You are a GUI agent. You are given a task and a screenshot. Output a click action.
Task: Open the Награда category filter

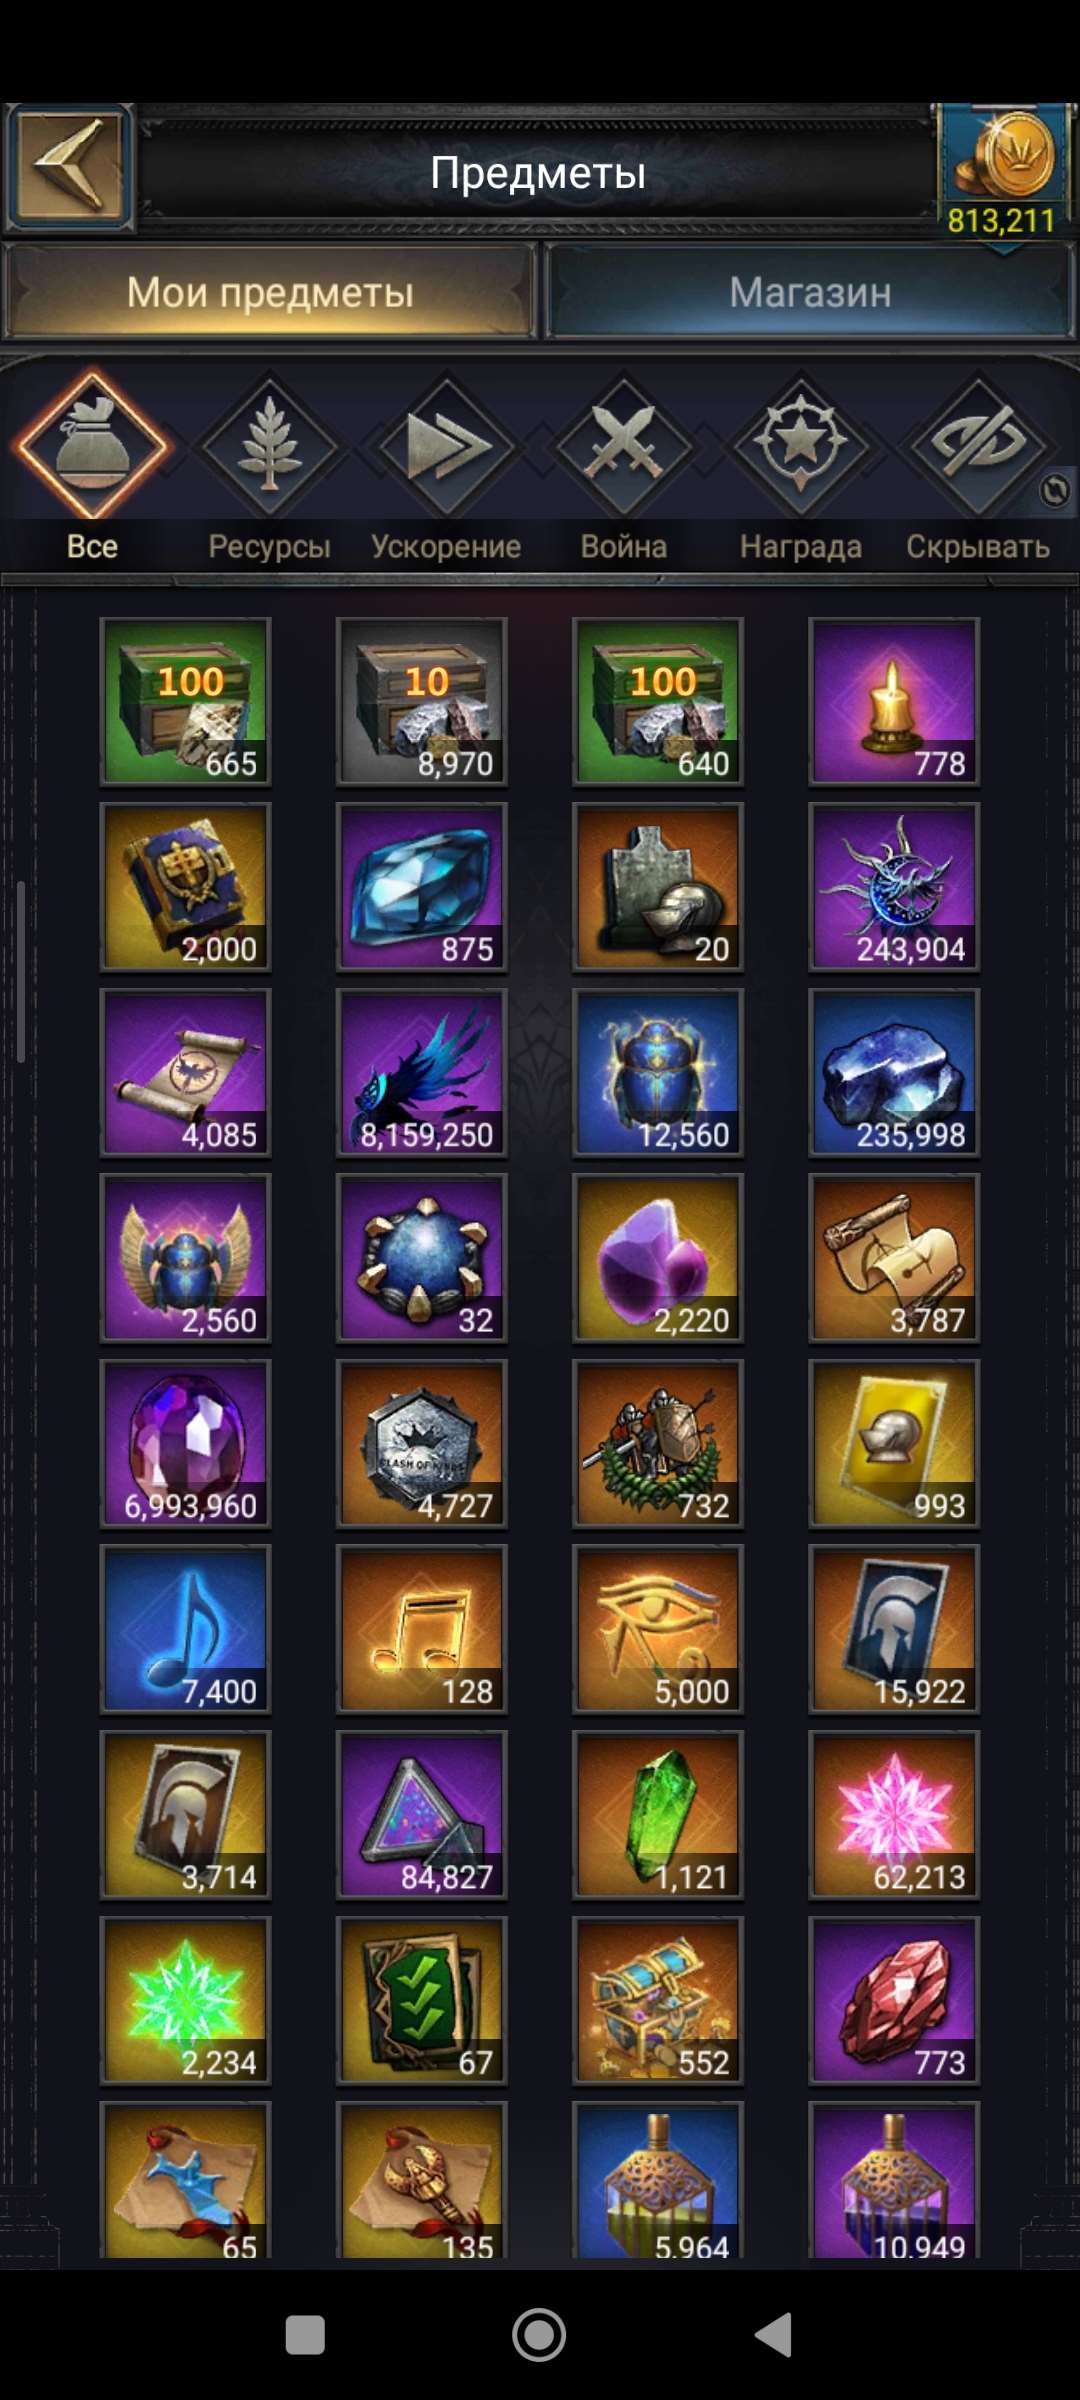[x=801, y=467]
